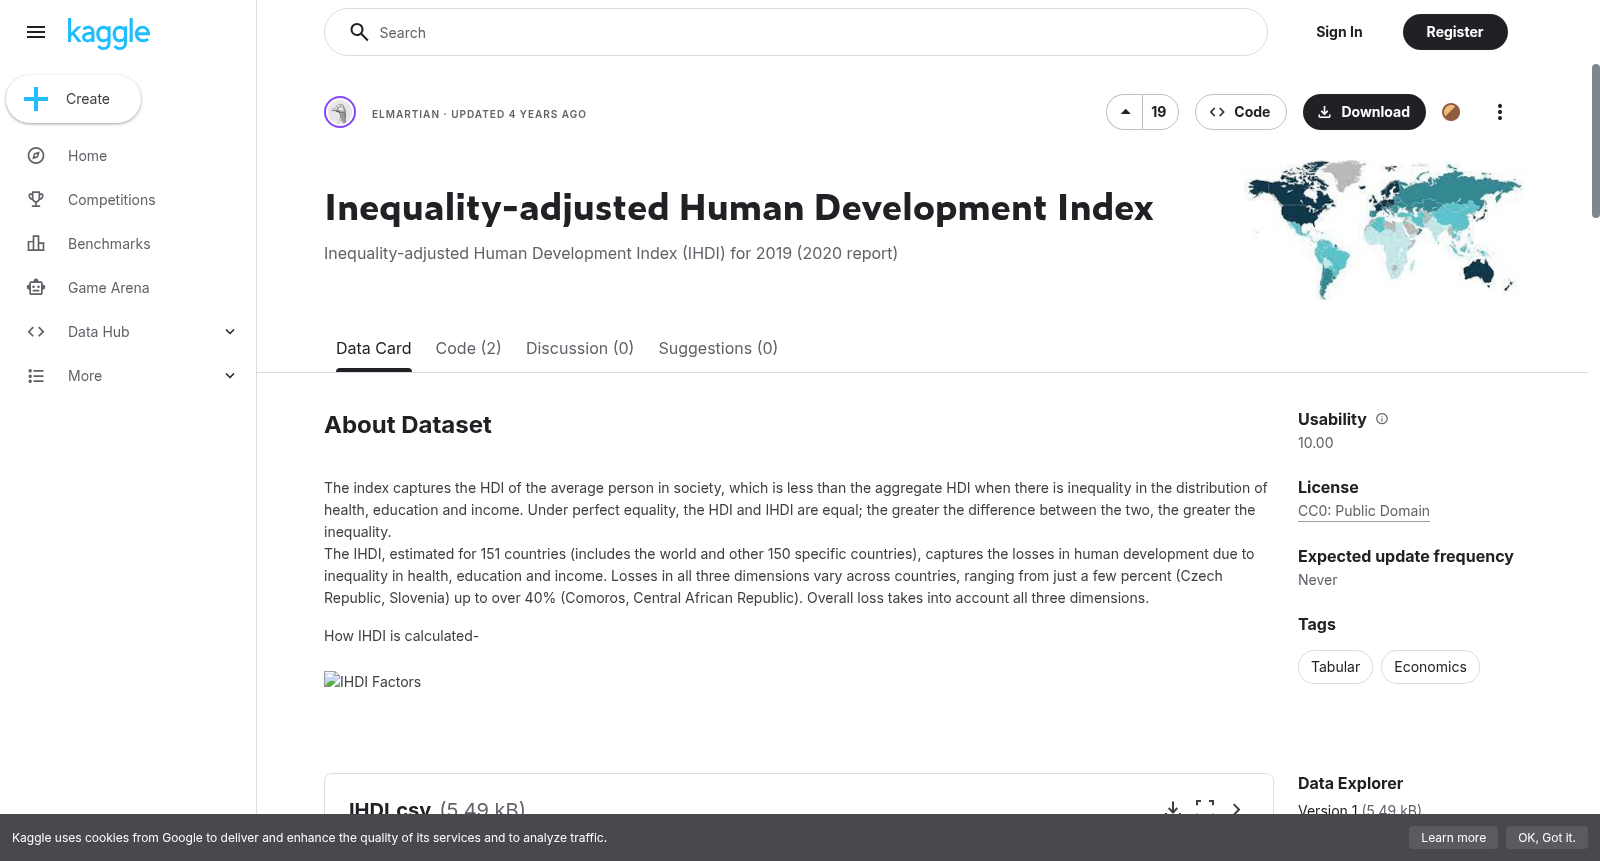This screenshot has height=861, width=1600.
Task: Click into the Search field
Action: click(796, 32)
